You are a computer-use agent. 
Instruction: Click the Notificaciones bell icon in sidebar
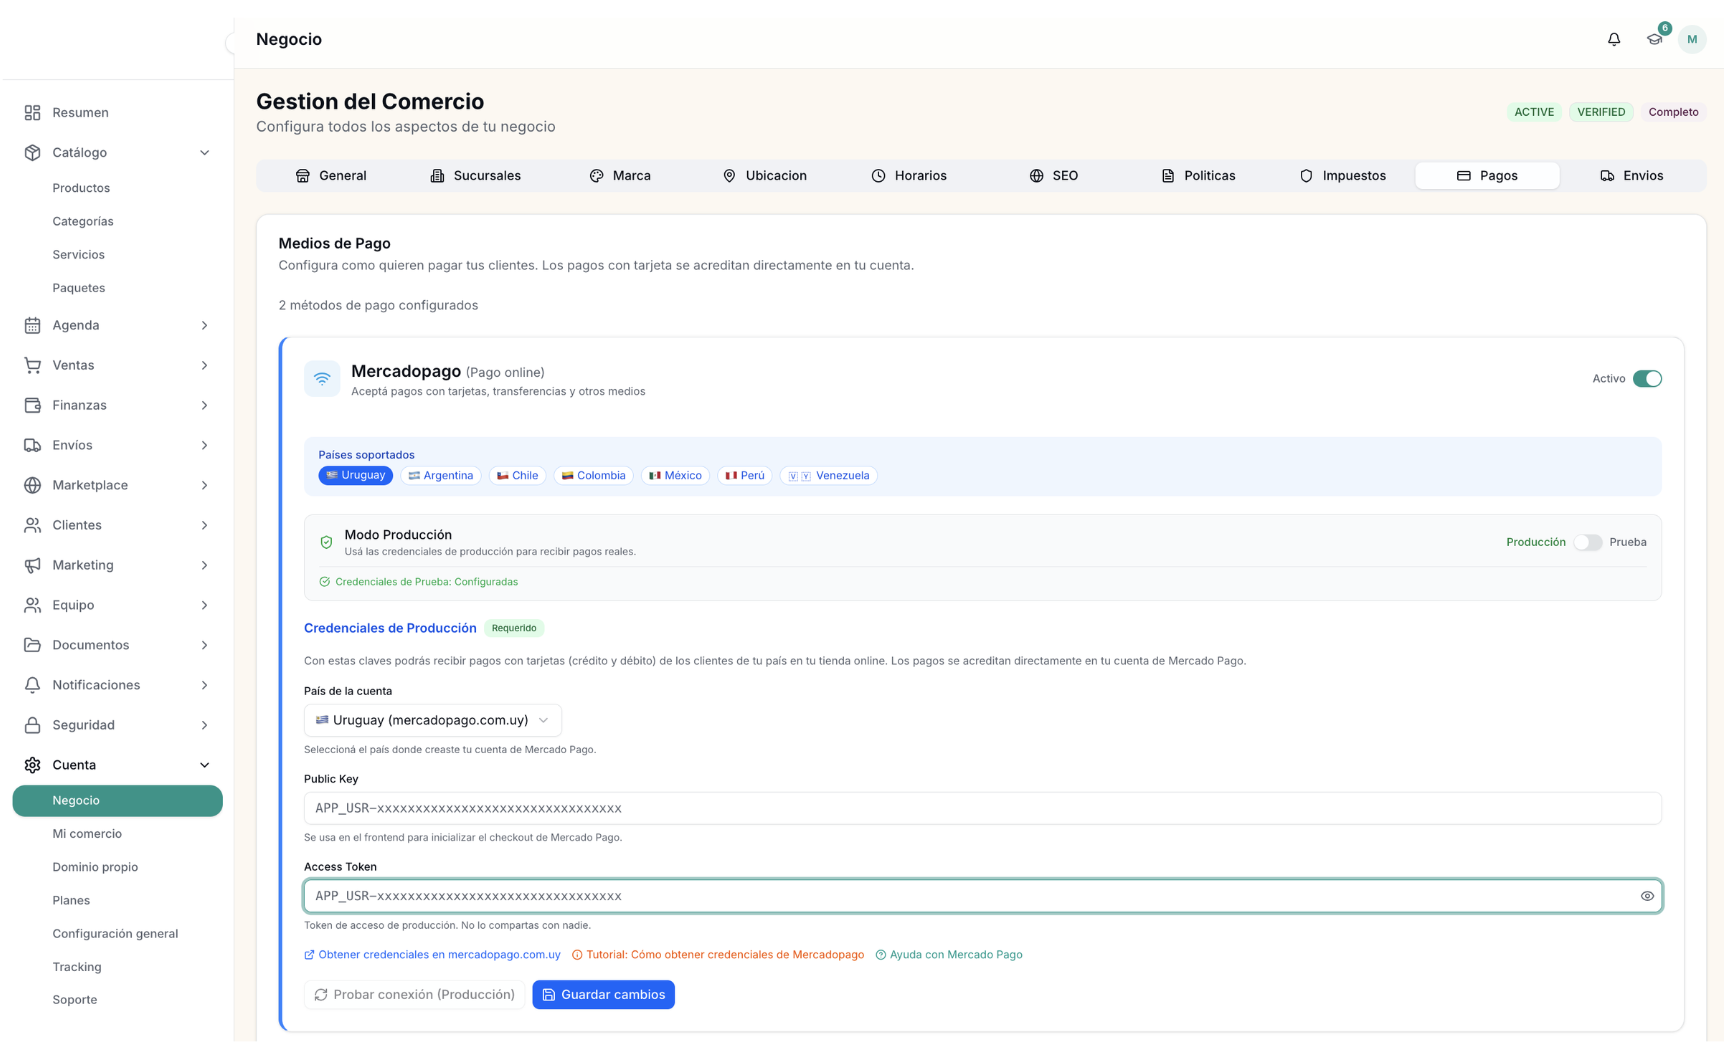(x=32, y=685)
